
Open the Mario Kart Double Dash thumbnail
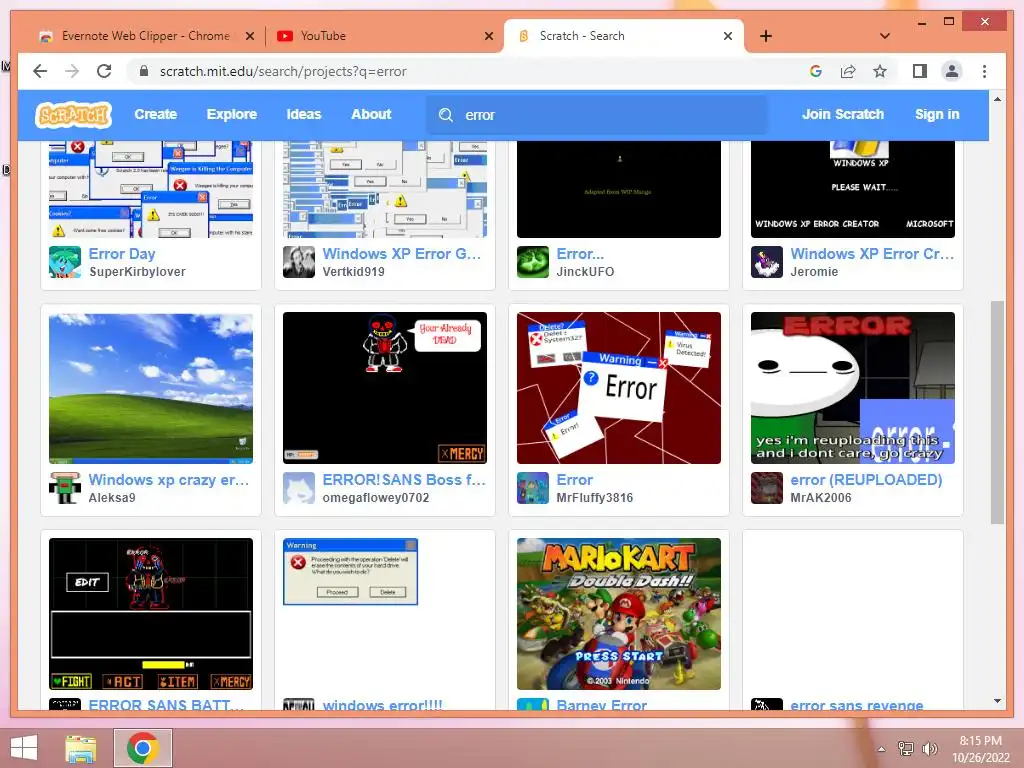(x=618, y=614)
